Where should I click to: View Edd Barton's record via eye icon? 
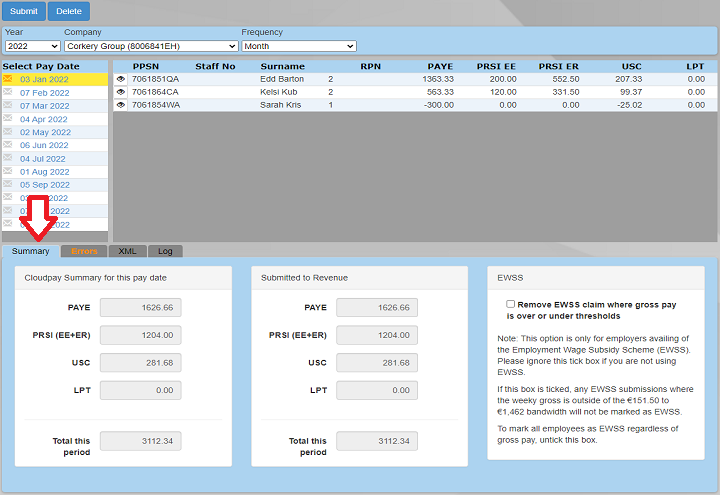[x=121, y=79]
